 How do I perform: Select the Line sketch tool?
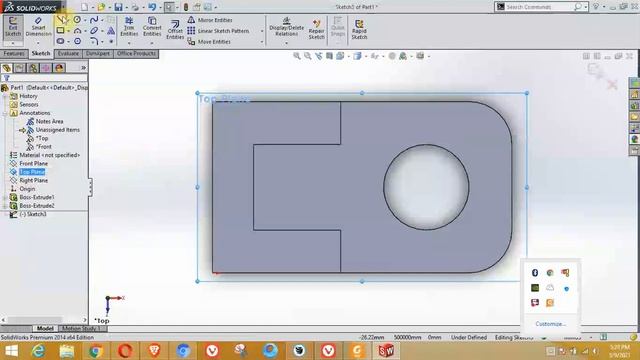[x=61, y=20]
